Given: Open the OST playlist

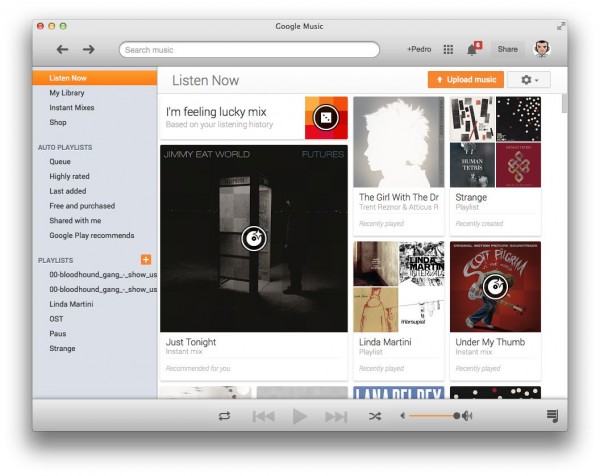Looking at the screenshot, I should point(56,319).
